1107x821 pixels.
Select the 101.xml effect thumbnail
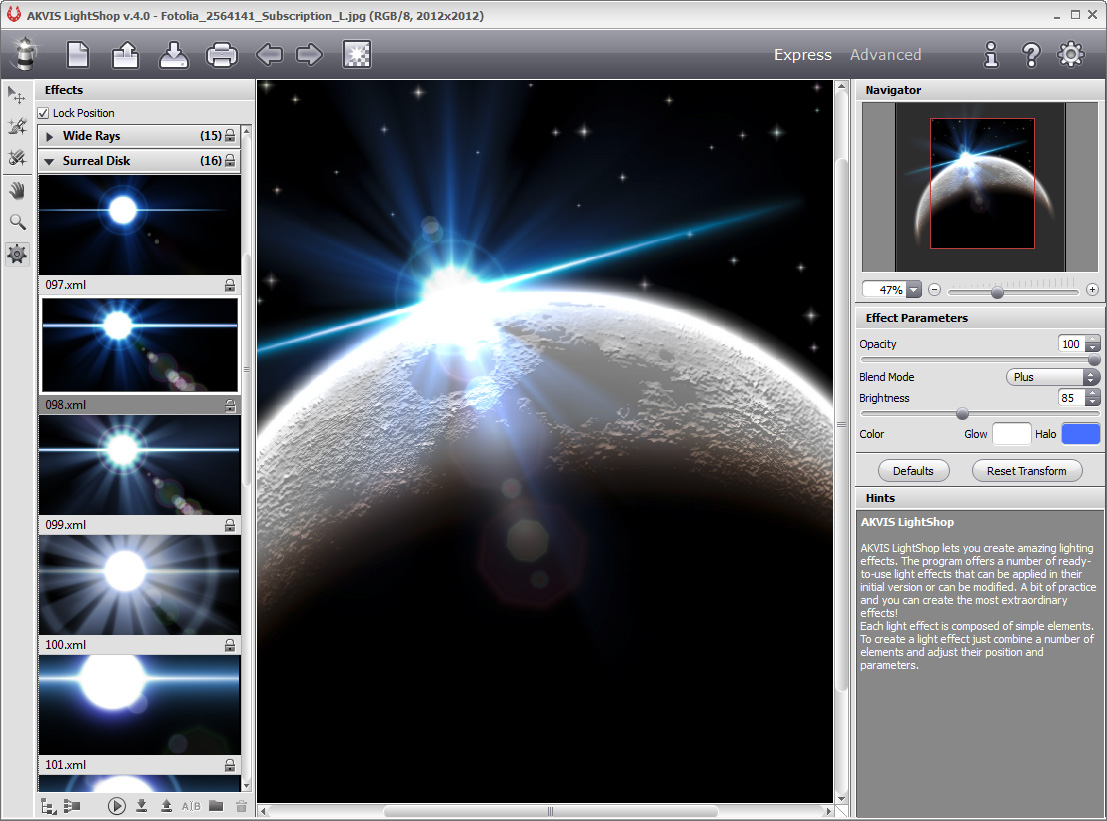[x=140, y=705]
